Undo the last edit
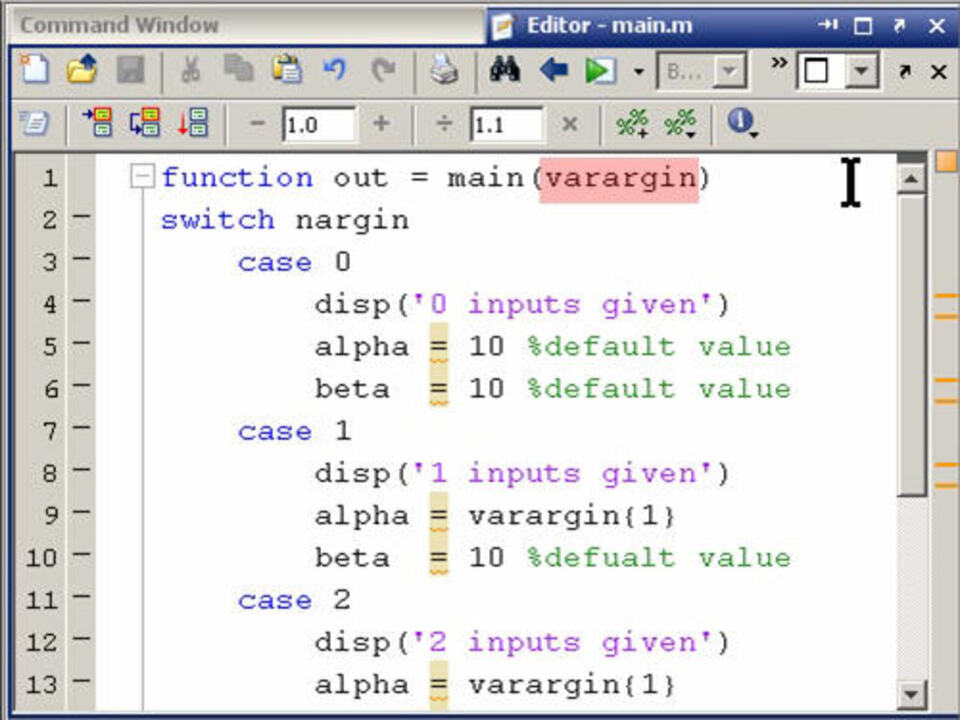The width and height of the screenshot is (960, 720). tap(335, 70)
